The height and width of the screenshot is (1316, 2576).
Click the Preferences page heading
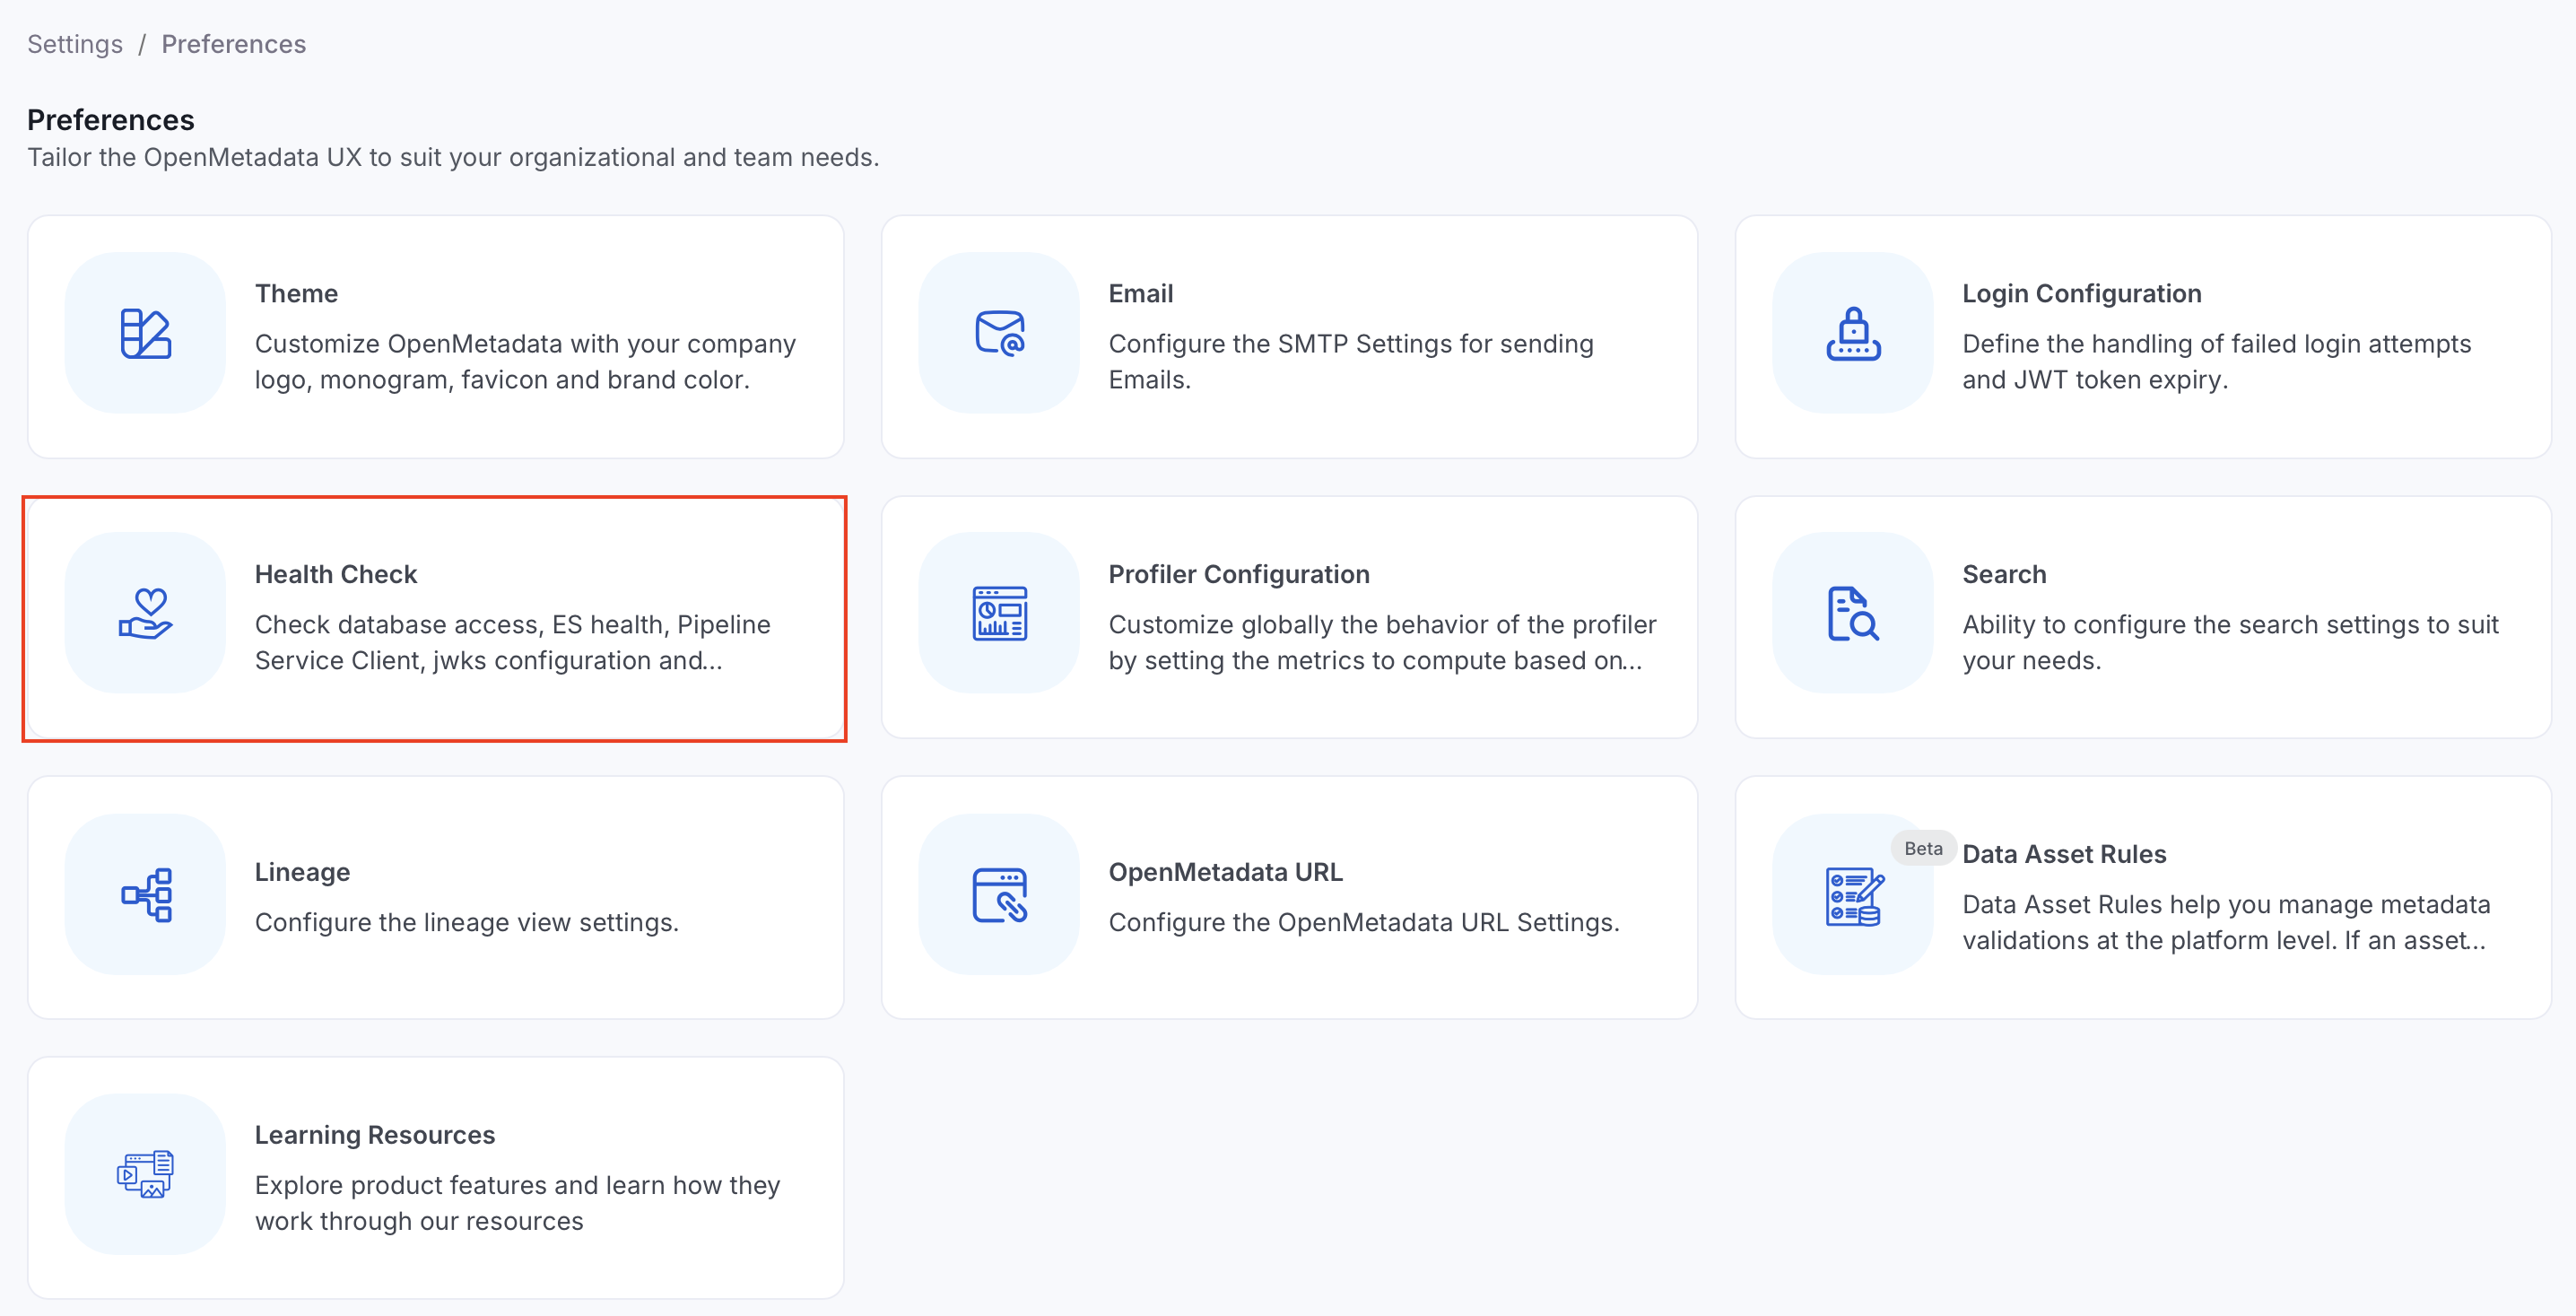pyautogui.click(x=111, y=120)
